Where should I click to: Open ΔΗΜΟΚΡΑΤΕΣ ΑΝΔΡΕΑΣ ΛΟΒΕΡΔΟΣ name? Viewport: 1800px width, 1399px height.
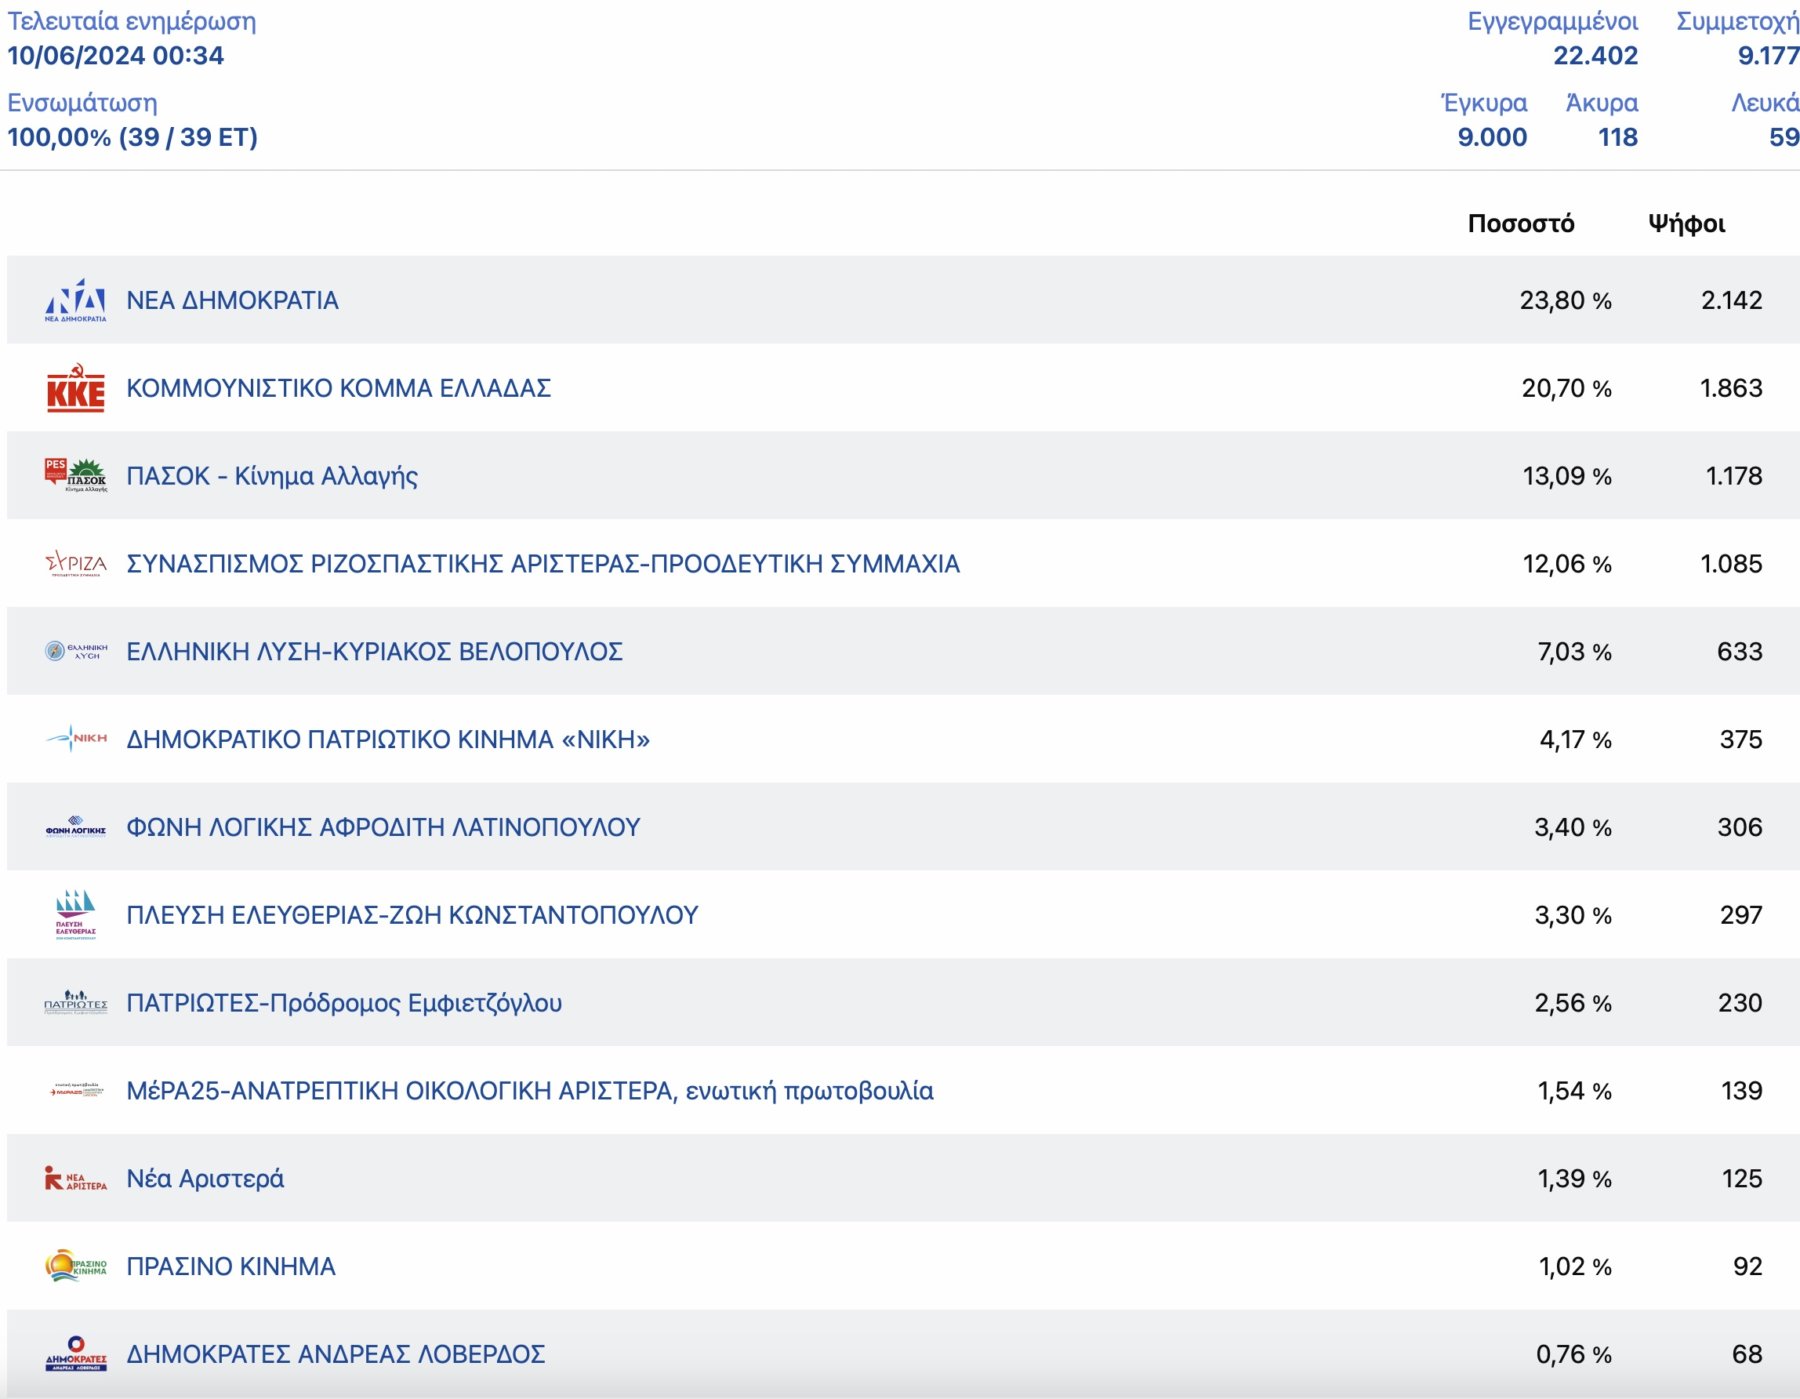pos(336,1354)
